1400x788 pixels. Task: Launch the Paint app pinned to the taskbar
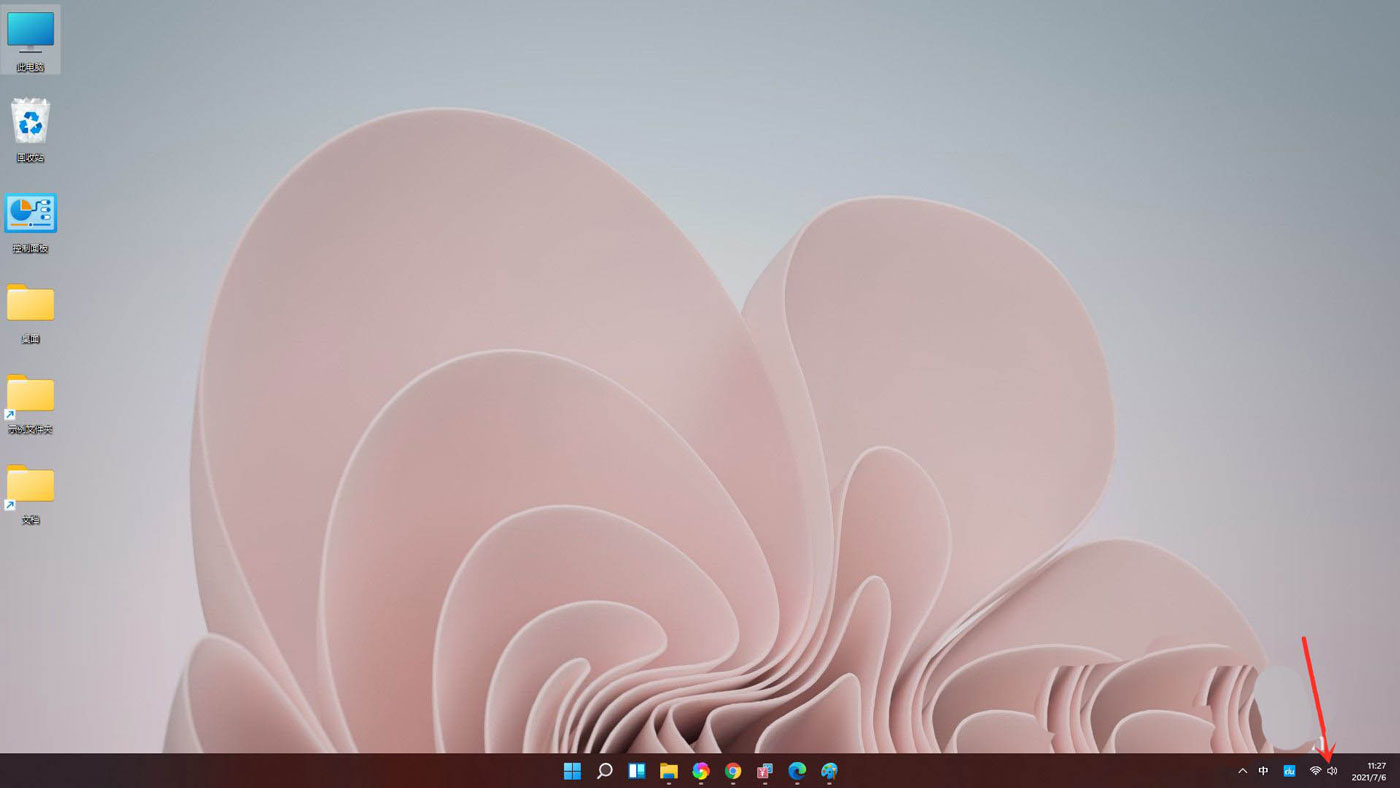(829, 770)
